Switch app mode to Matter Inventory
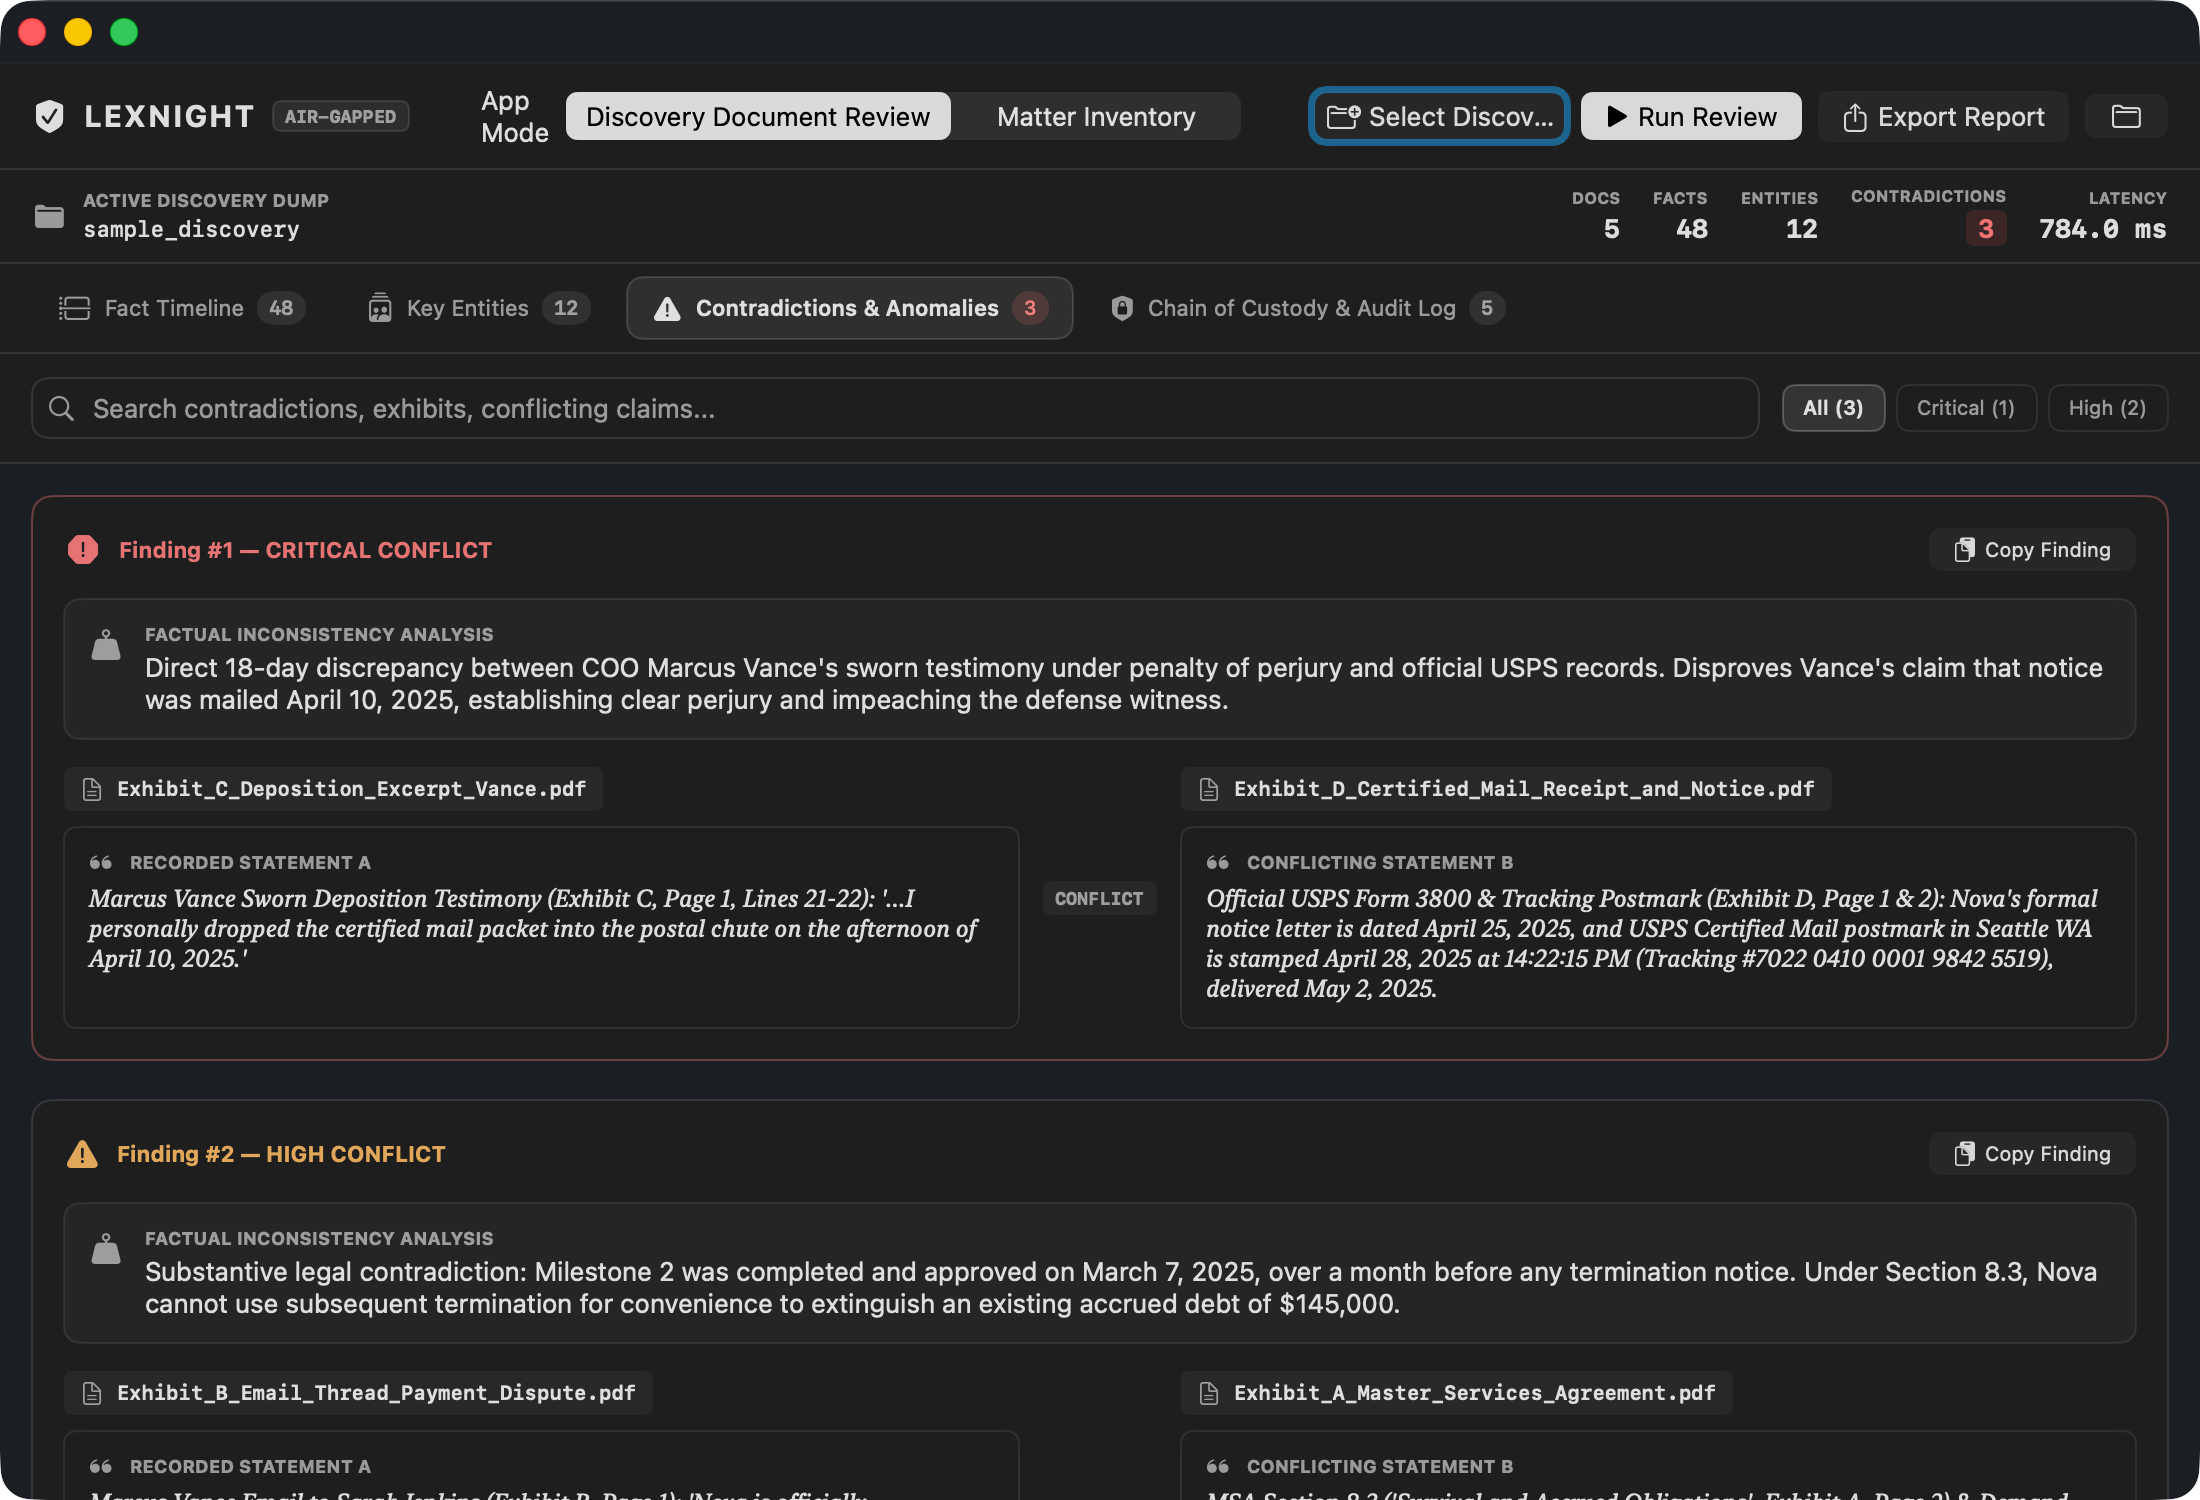The height and width of the screenshot is (1500, 2200). [x=1096, y=117]
